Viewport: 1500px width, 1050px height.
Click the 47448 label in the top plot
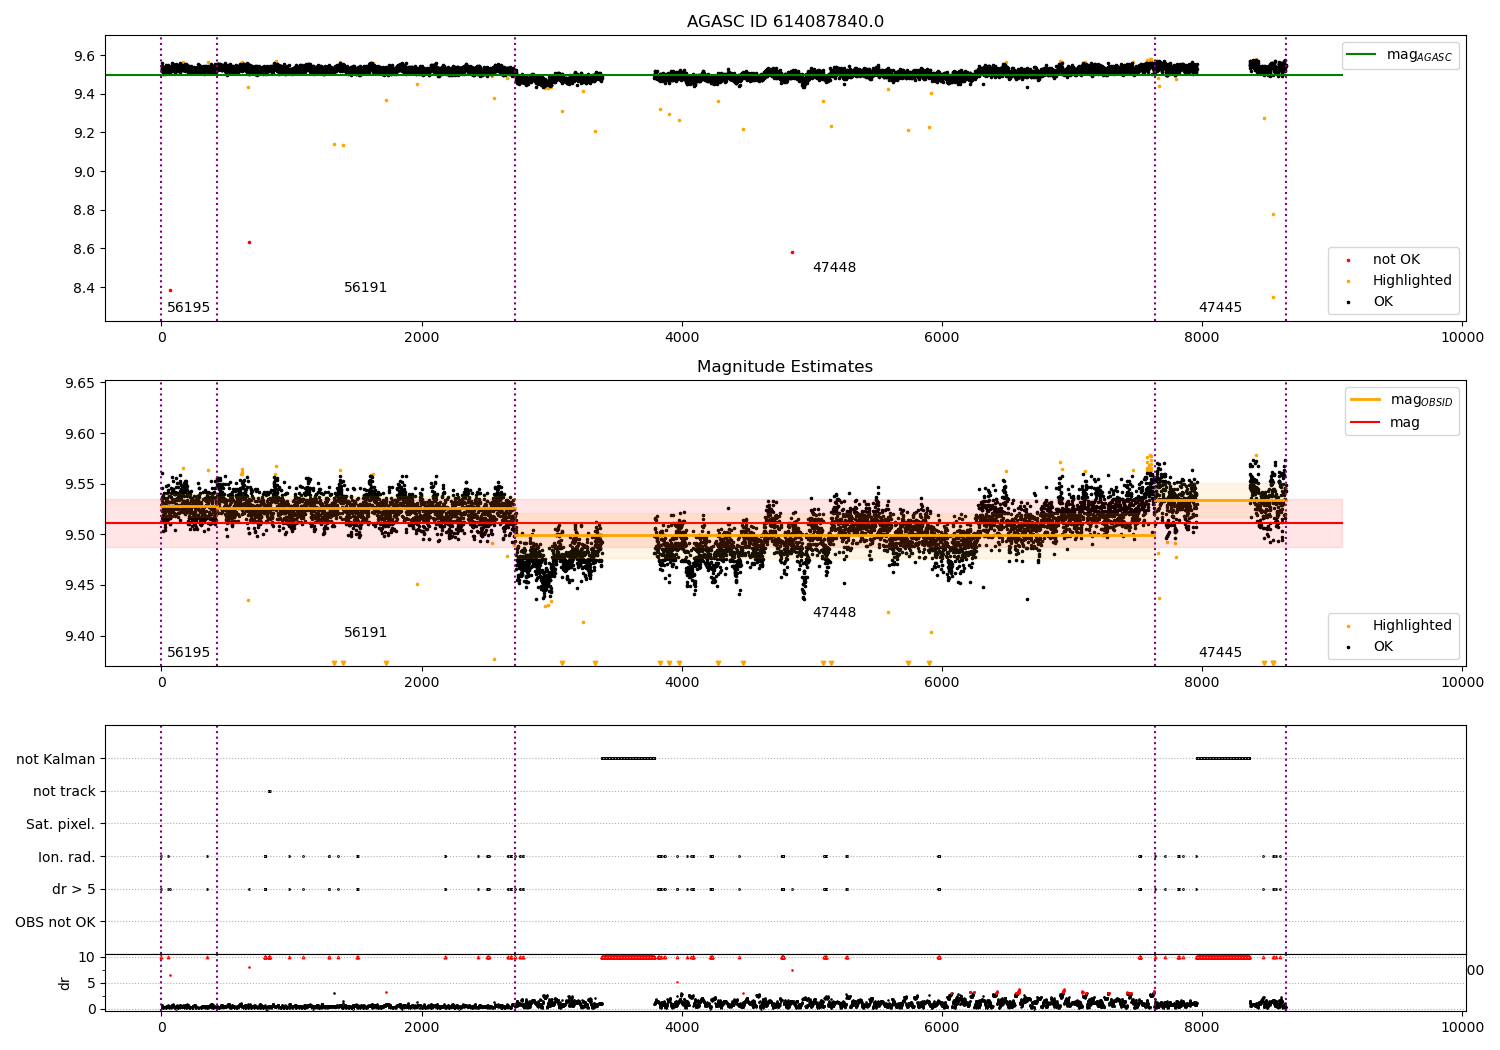tap(834, 268)
